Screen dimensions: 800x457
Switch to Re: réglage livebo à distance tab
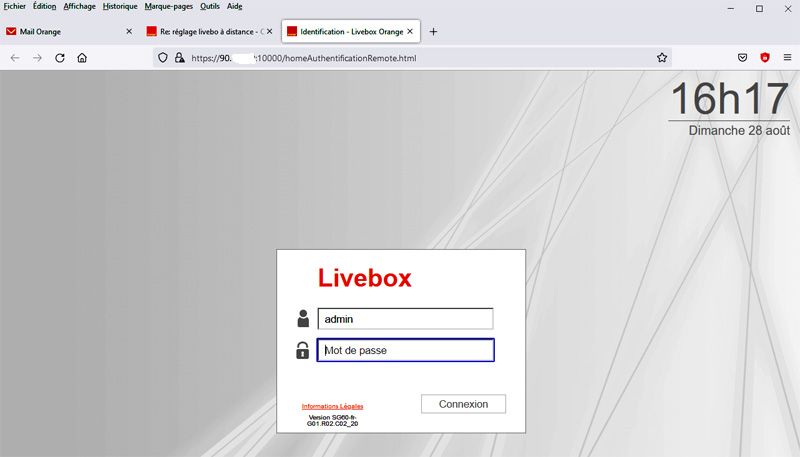[x=209, y=32]
